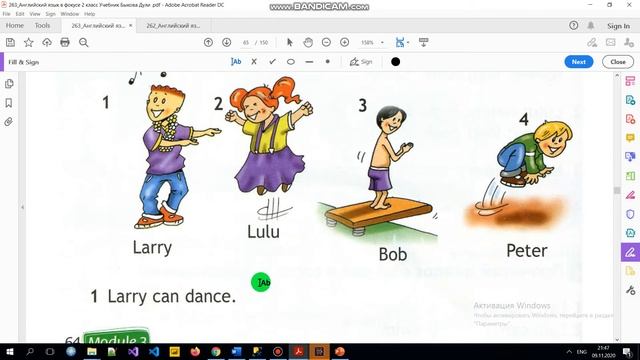This screenshot has height=360, width=640.
Task: Open the File menu
Action: point(7,14)
